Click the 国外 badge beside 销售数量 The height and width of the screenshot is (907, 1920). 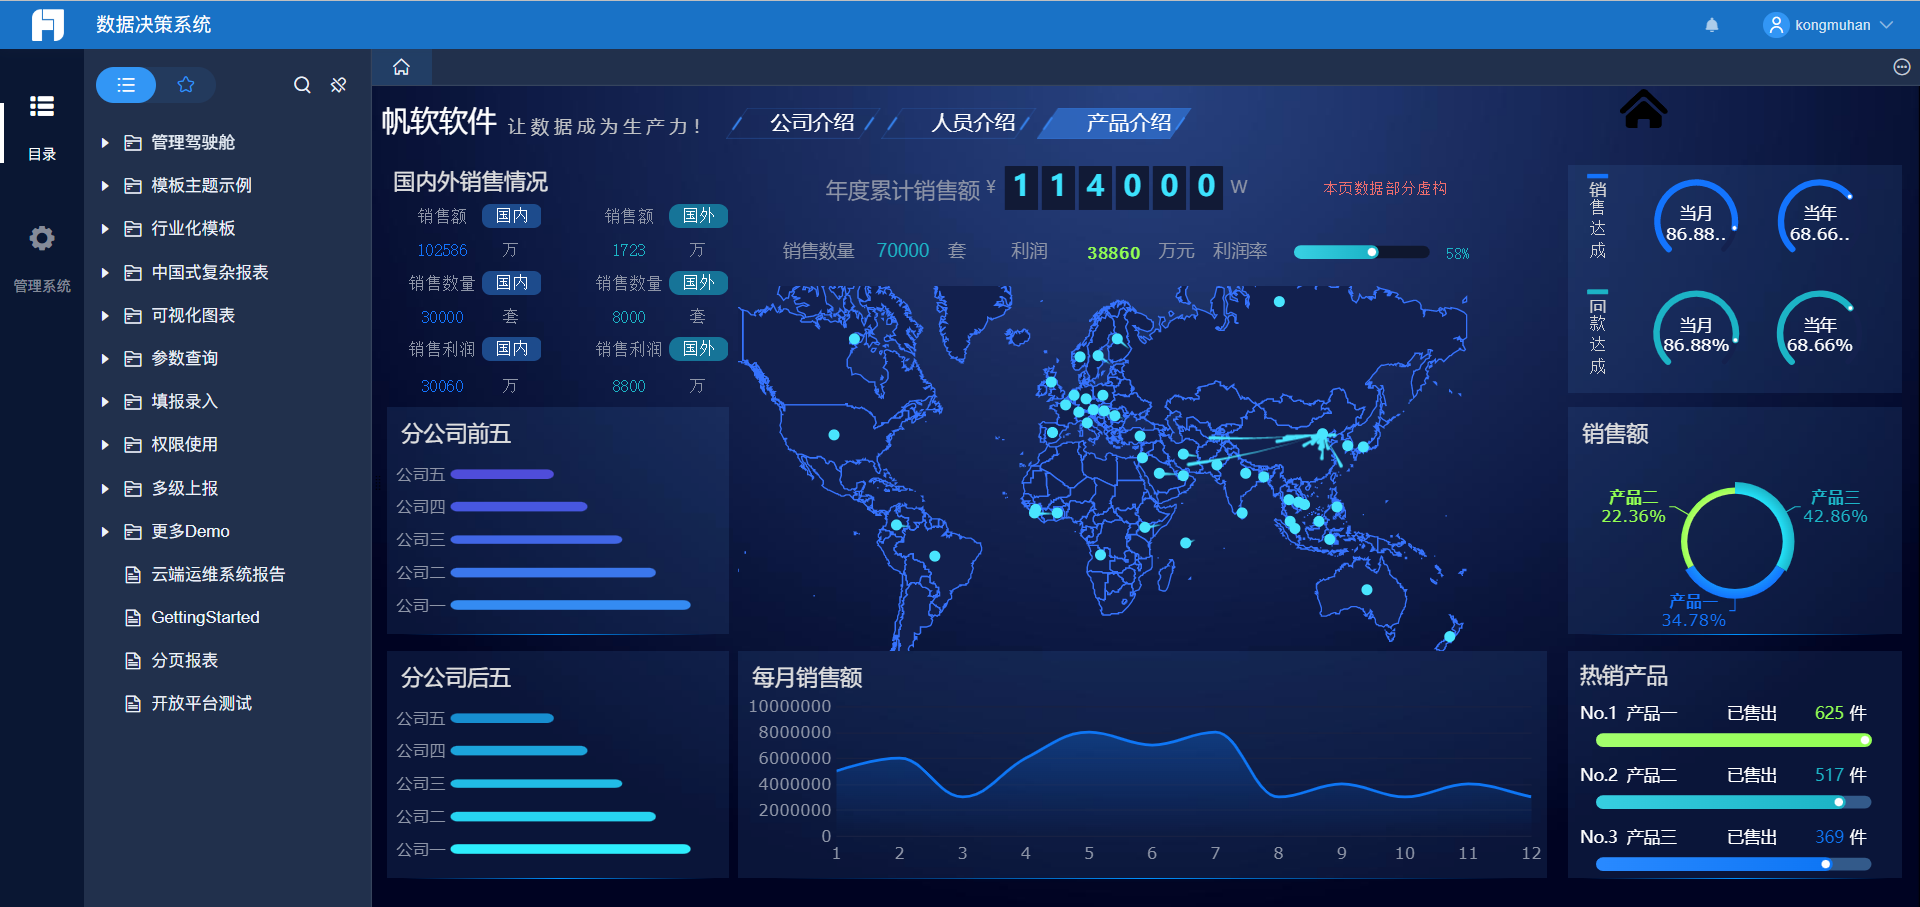(x=699, y=283)
